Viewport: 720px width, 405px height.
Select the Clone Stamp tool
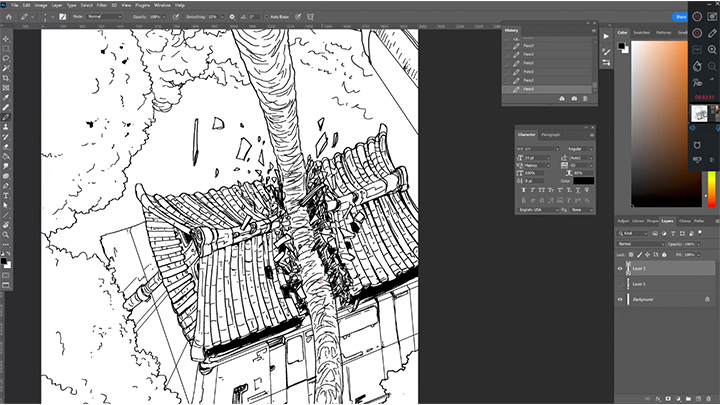pos(6,127)
